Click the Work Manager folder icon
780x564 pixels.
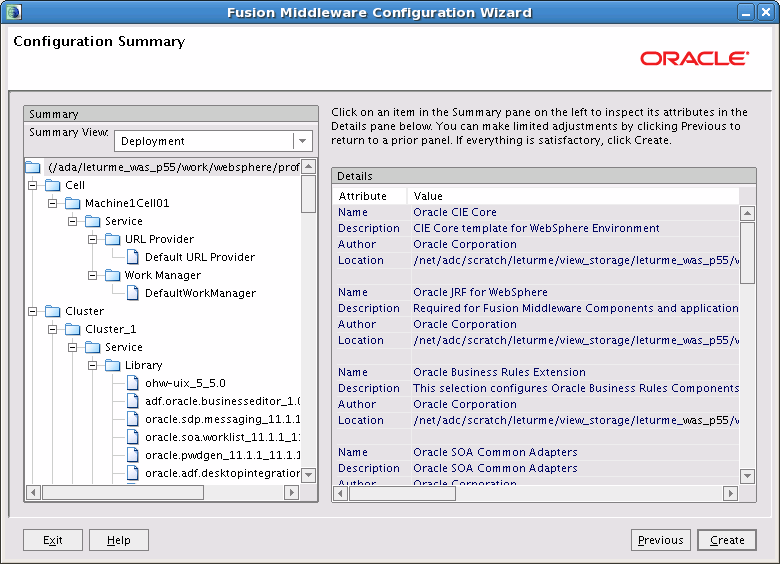[x=112, y=275]
